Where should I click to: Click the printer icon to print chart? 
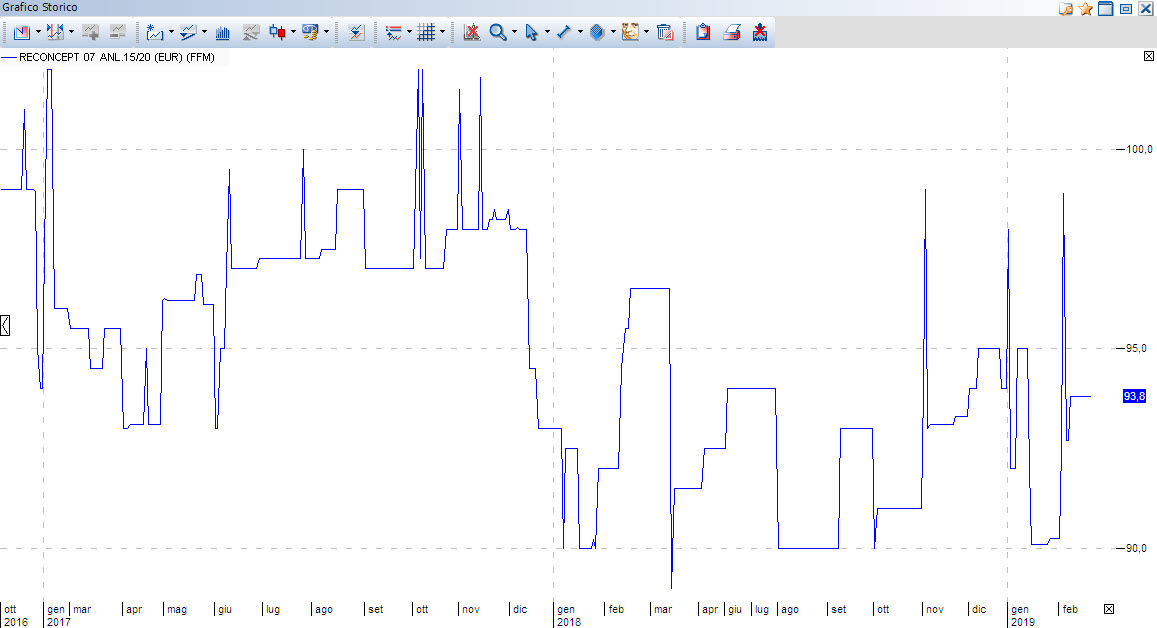(x=731, y=32)
